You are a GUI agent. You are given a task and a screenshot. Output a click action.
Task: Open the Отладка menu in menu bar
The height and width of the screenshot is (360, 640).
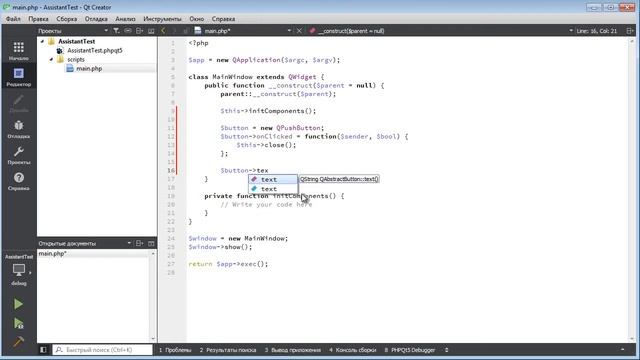point(96,19)
